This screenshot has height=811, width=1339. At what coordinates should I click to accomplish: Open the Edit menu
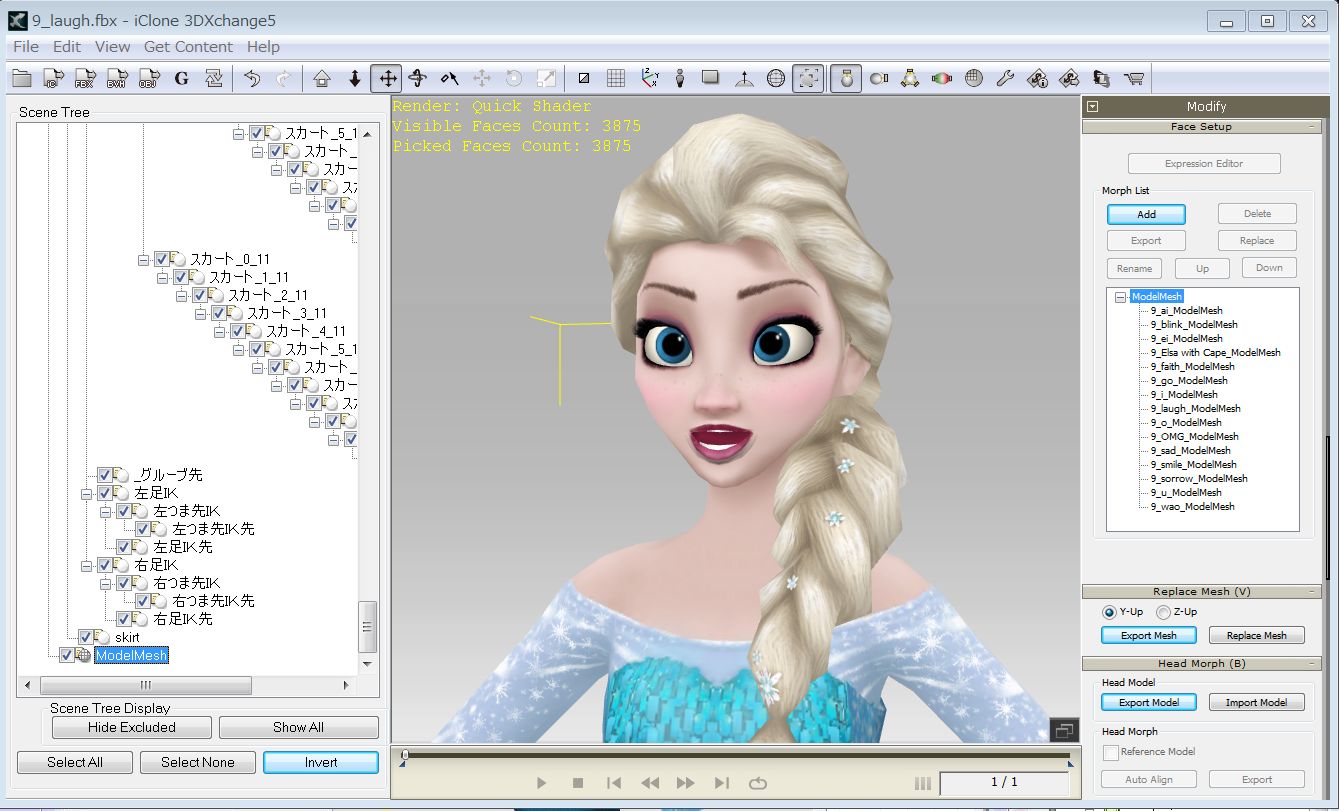click(67, 47)
